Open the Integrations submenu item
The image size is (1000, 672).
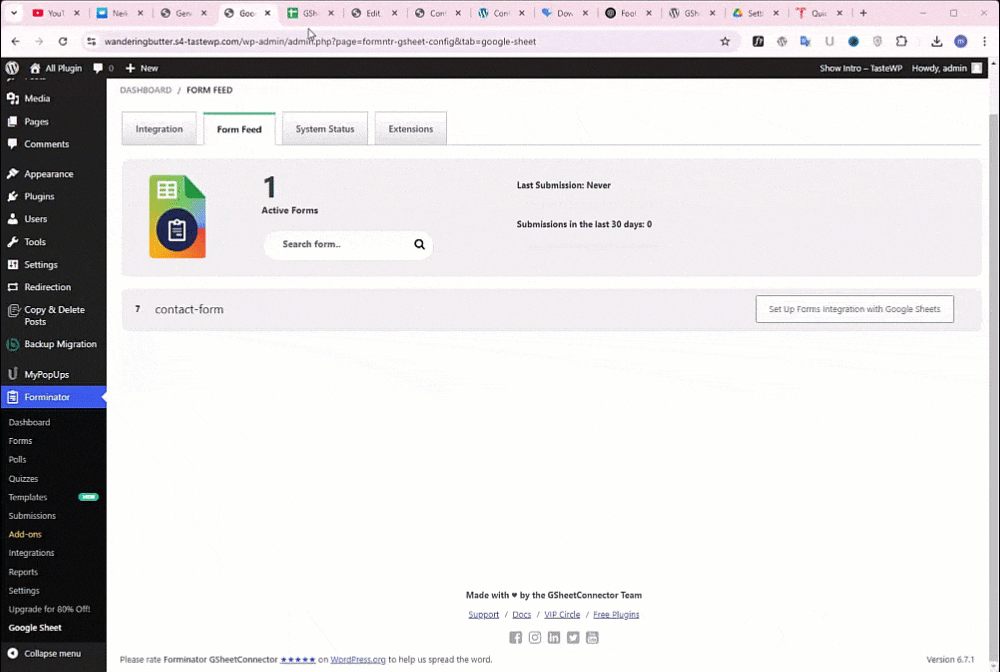coord(31,553)
